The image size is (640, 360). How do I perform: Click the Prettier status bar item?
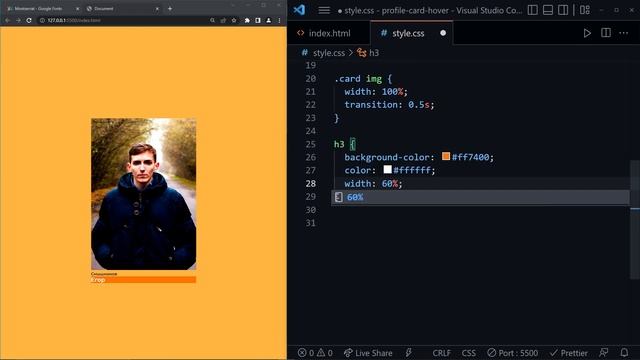point(569,353)
